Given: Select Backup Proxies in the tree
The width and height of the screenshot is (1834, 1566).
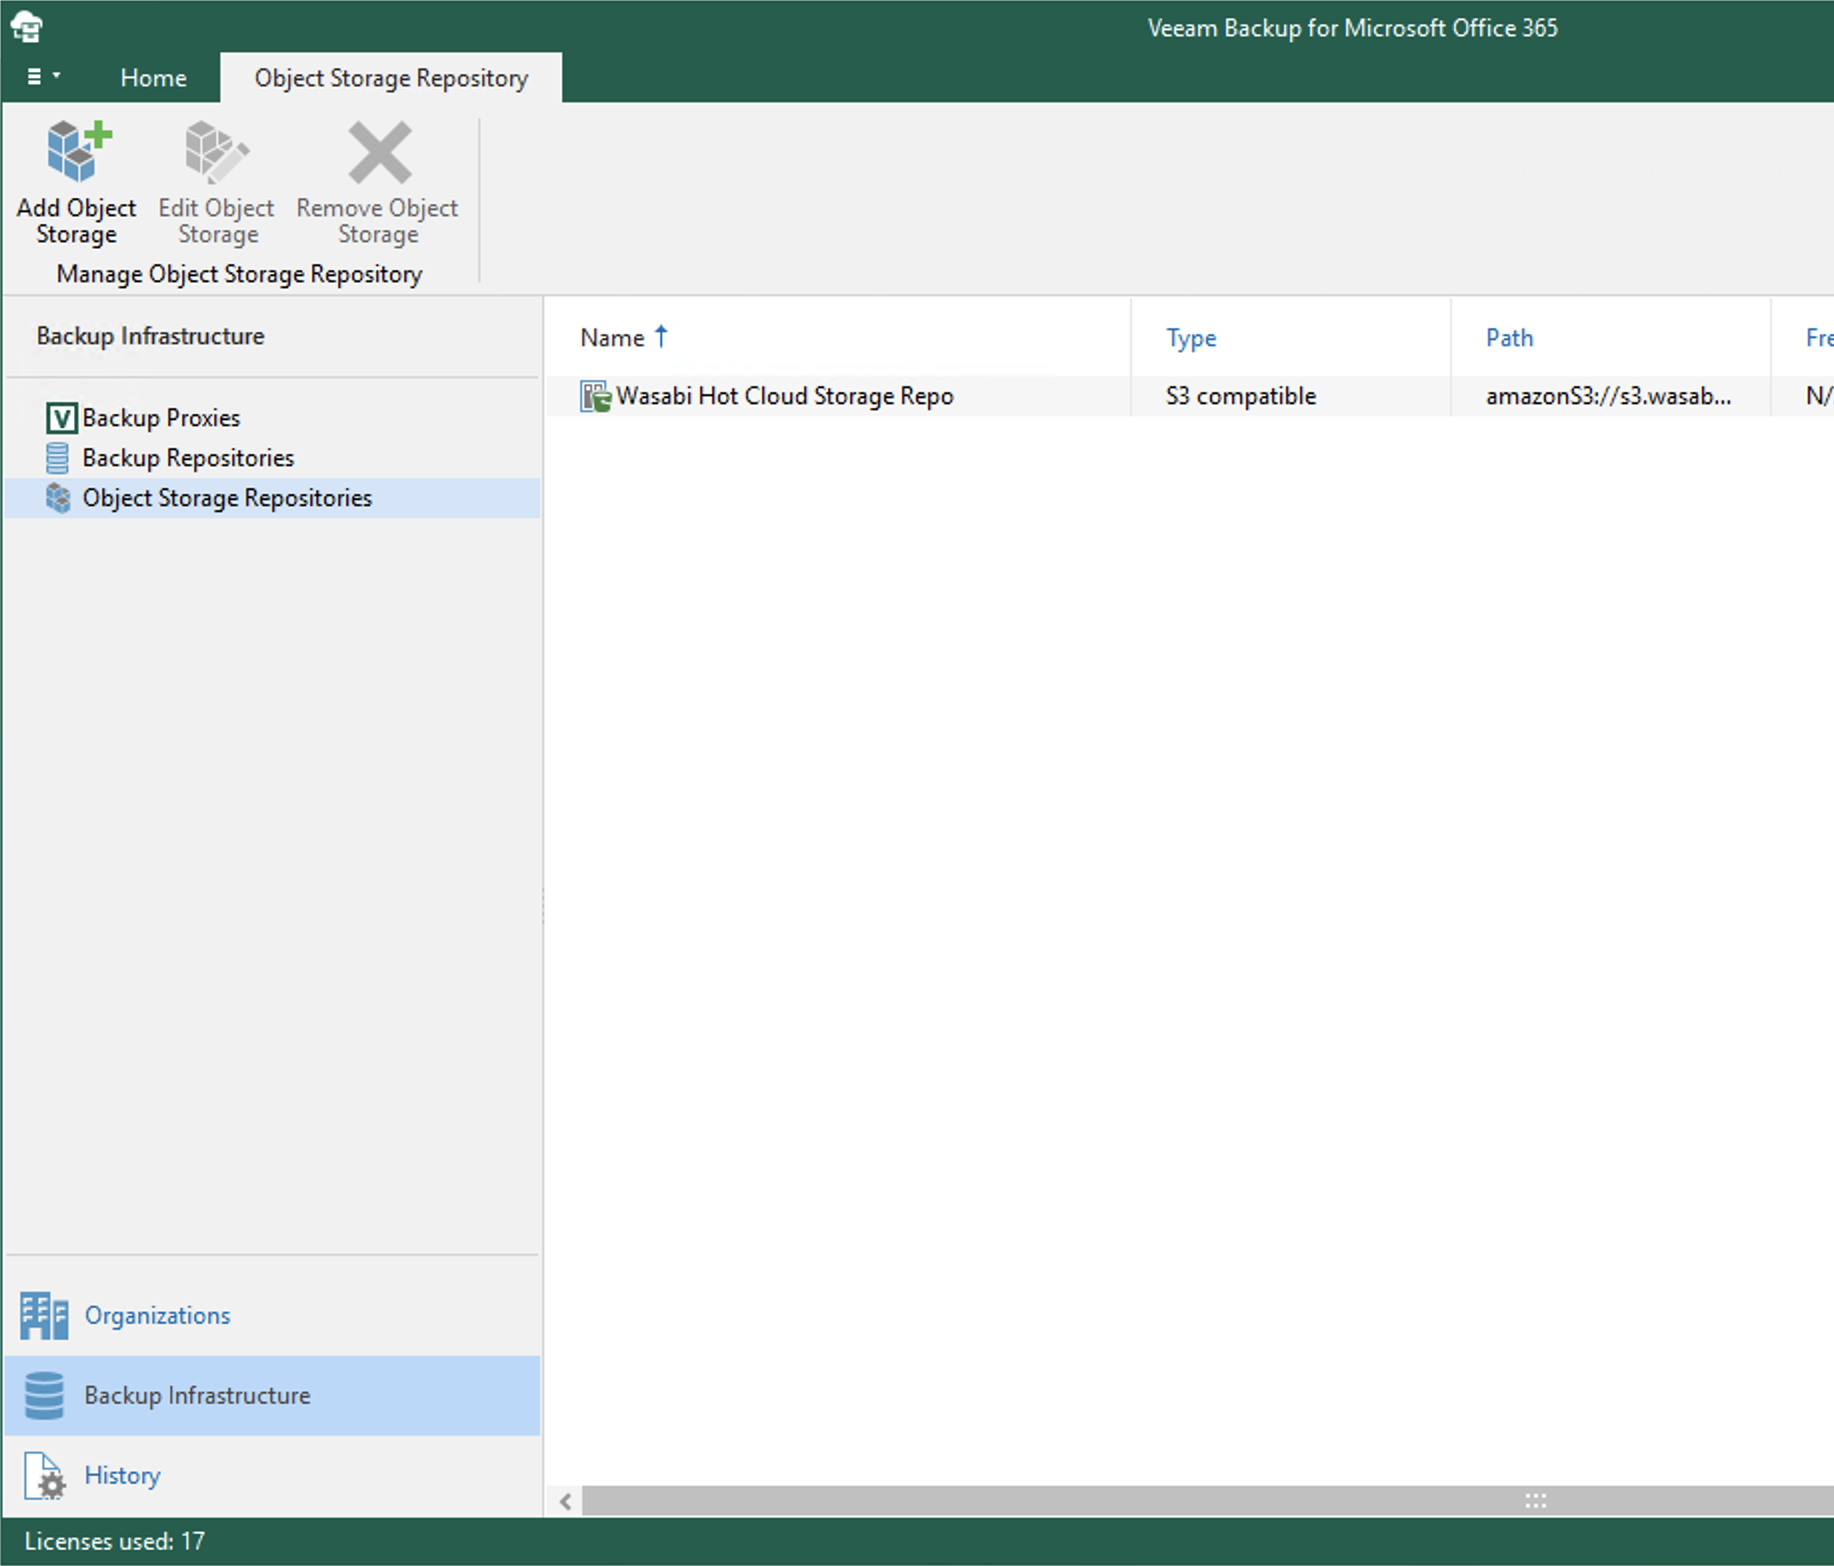Looking at the screenshot, I should pos(161,417).
